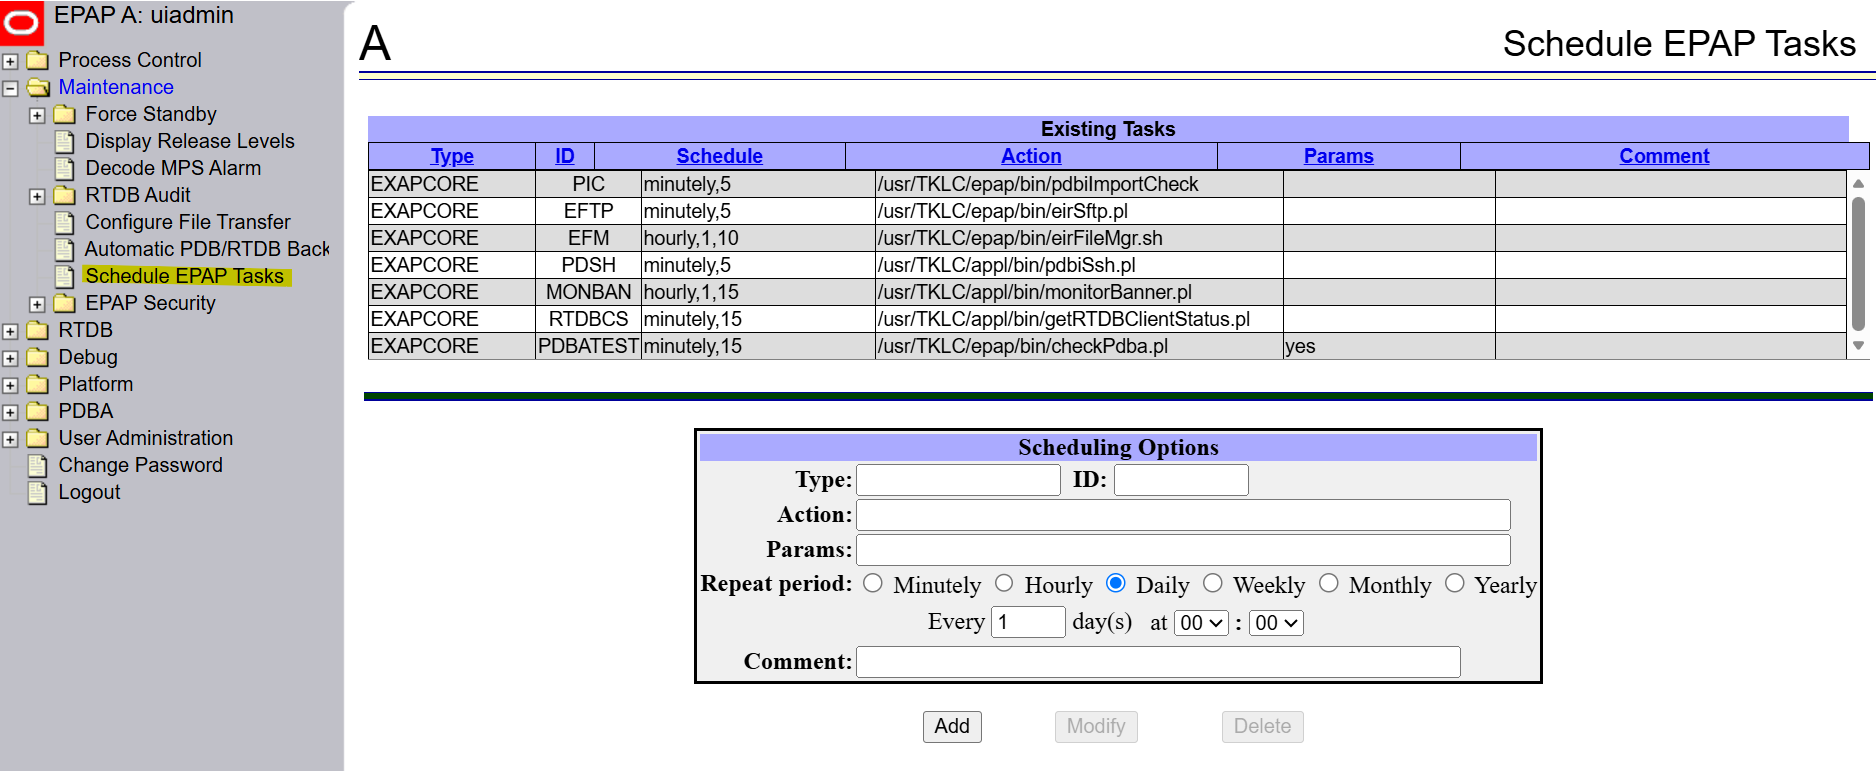The height and width of the screenshot is (771, 1876).
Task: Click the Configure File Transfer document icon
Action: (65, 222)
